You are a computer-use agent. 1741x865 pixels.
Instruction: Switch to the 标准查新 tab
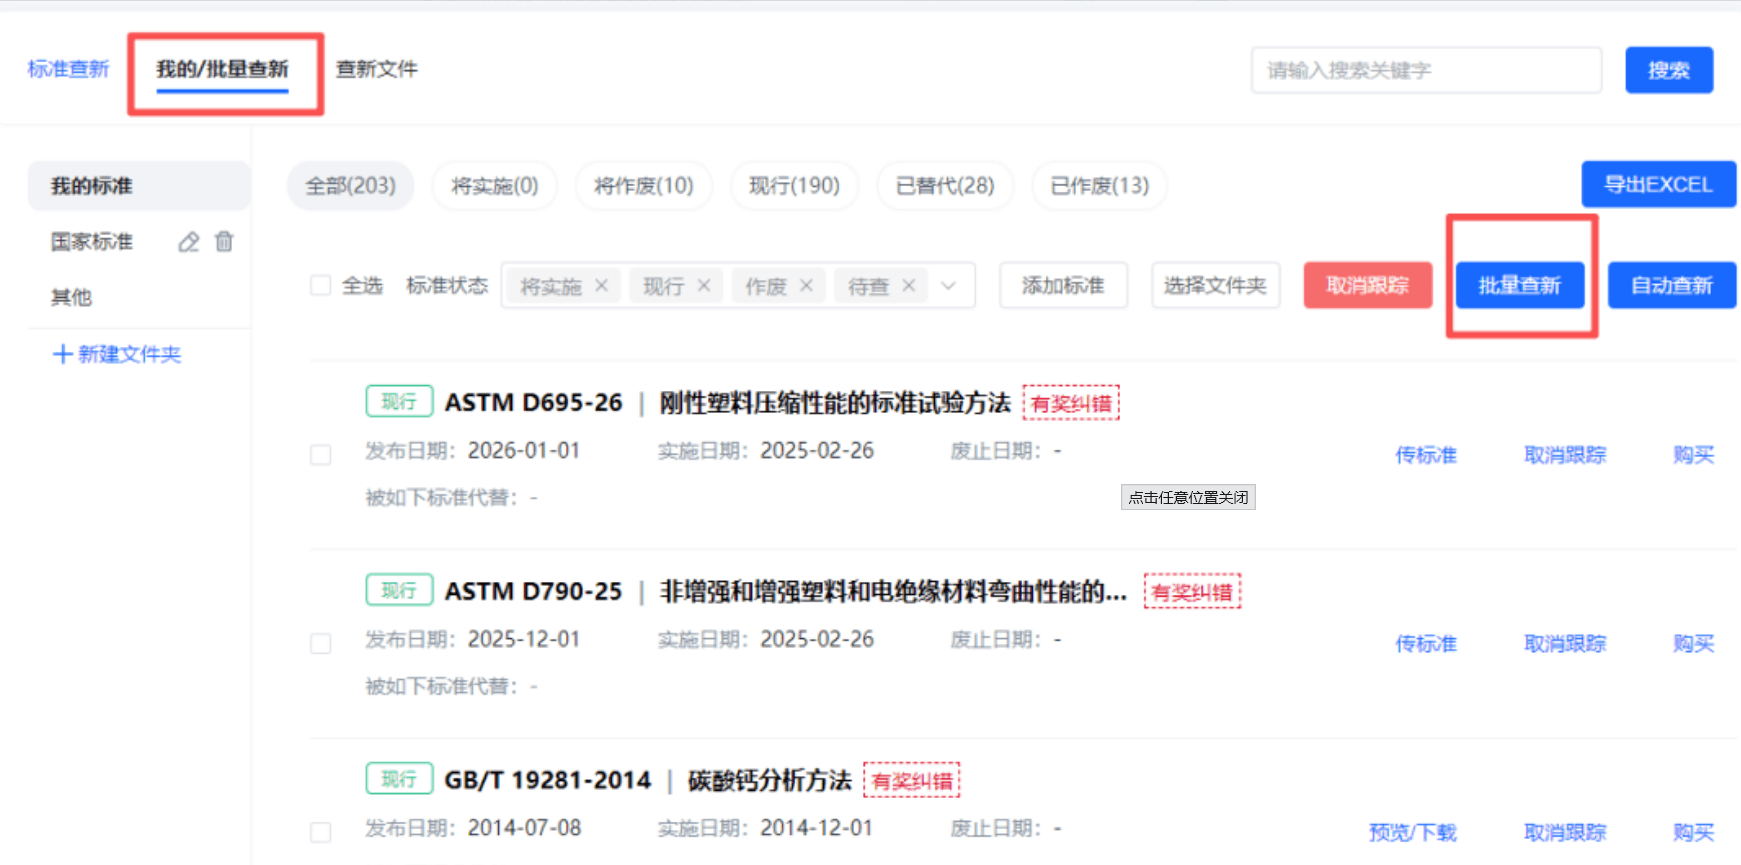[68, 69]
